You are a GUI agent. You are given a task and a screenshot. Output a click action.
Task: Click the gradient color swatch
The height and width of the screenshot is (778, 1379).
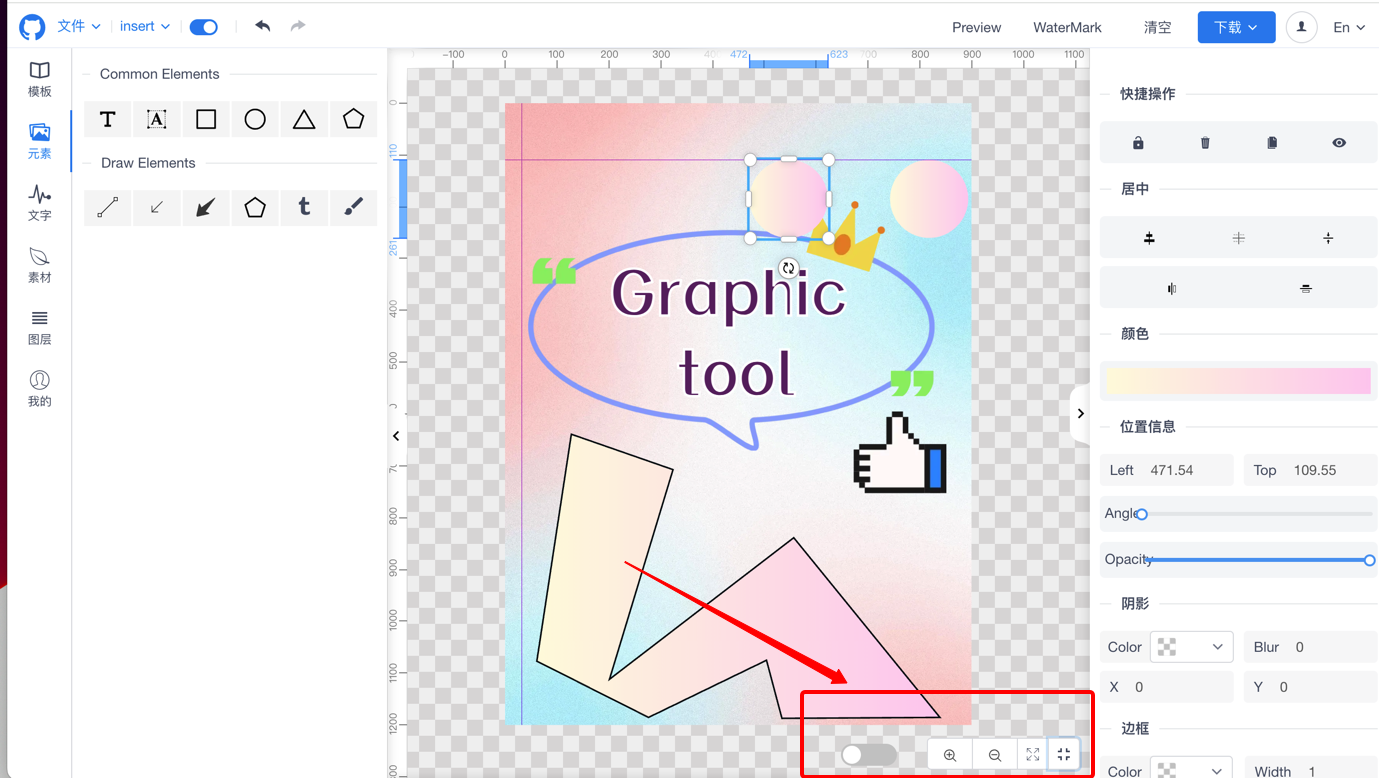pyautogui.click(x=1238, y=381)
